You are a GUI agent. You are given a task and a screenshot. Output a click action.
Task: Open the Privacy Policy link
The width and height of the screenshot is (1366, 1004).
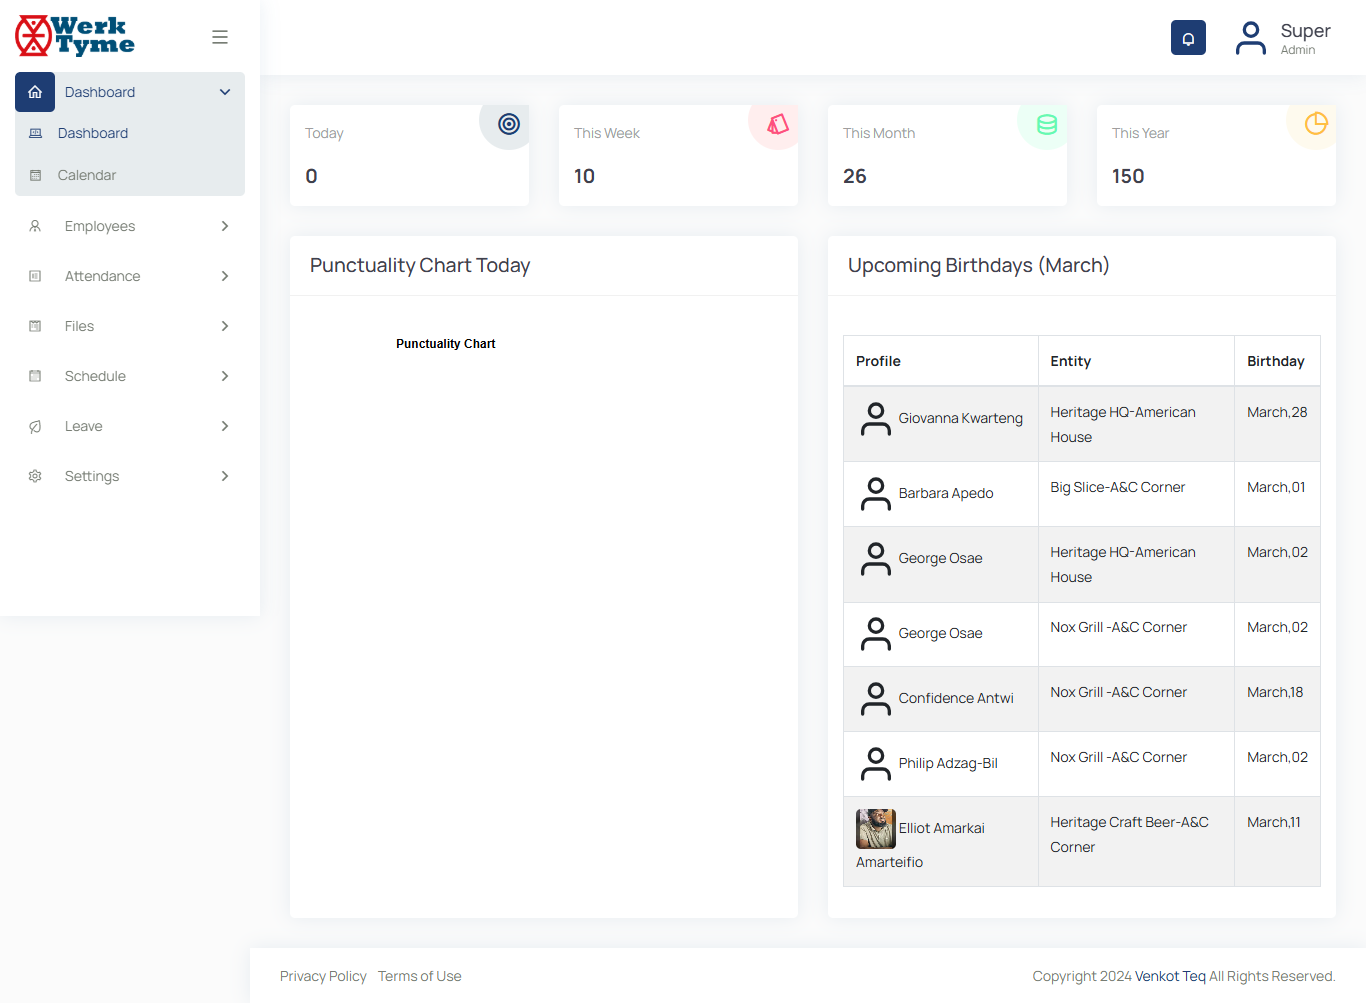[x=323, y=976]
